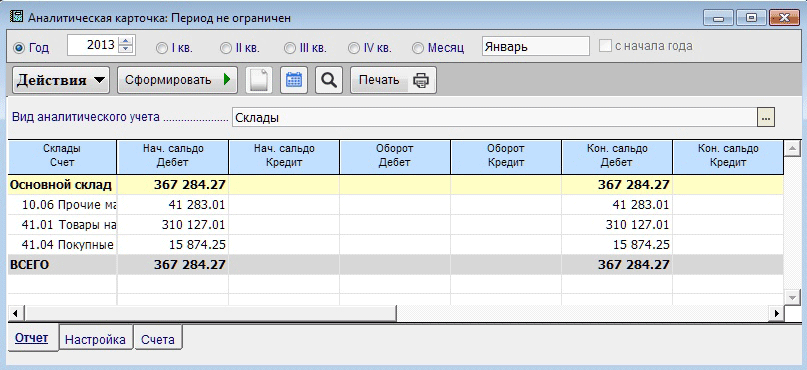Click the magnifier search icon
Image resolution: width=807 pixels, height=370 pixels.
point(329,81)
